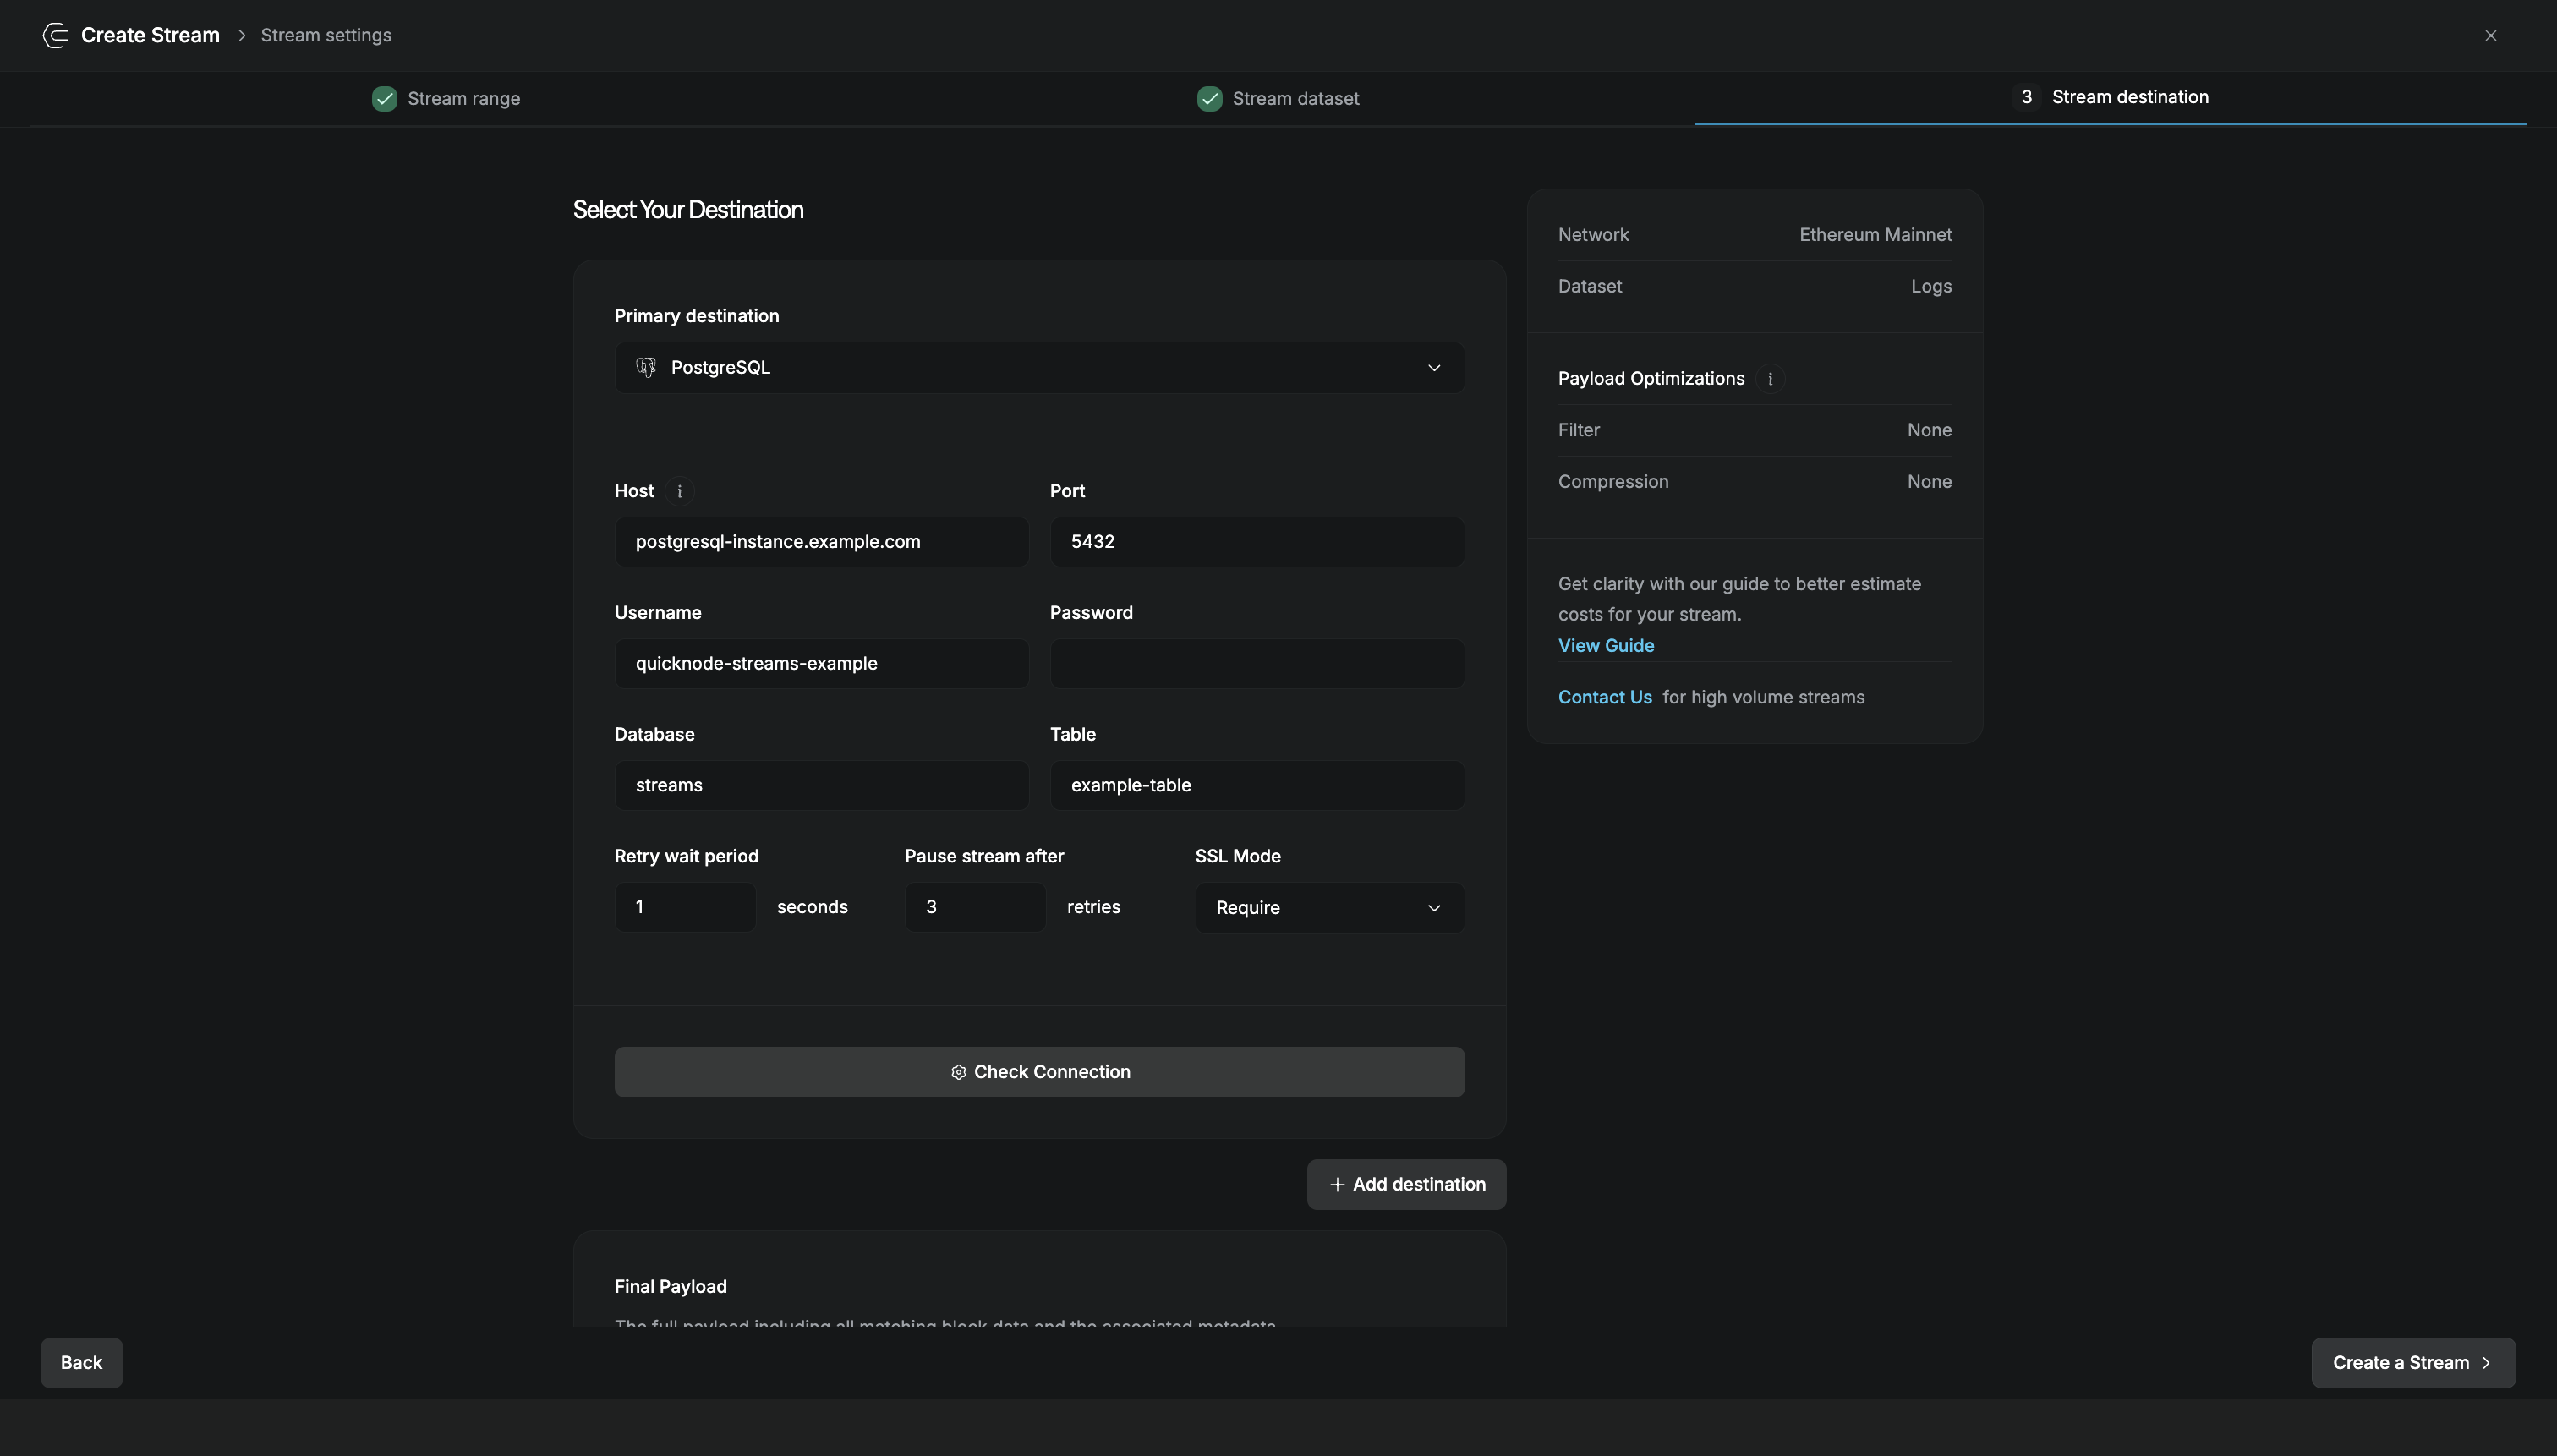Focus the Host input field

(x=821, y=541)
